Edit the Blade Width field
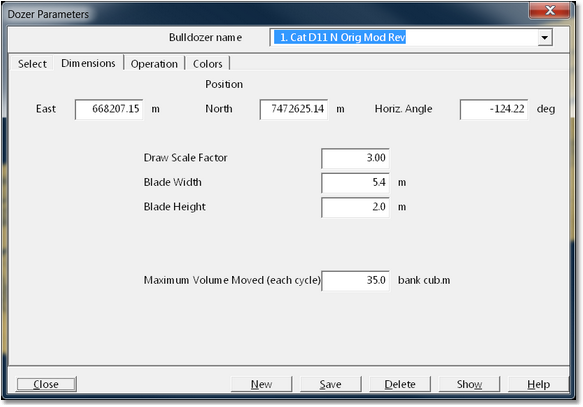This screenshot has height=407, width=583. click(355, 182)
